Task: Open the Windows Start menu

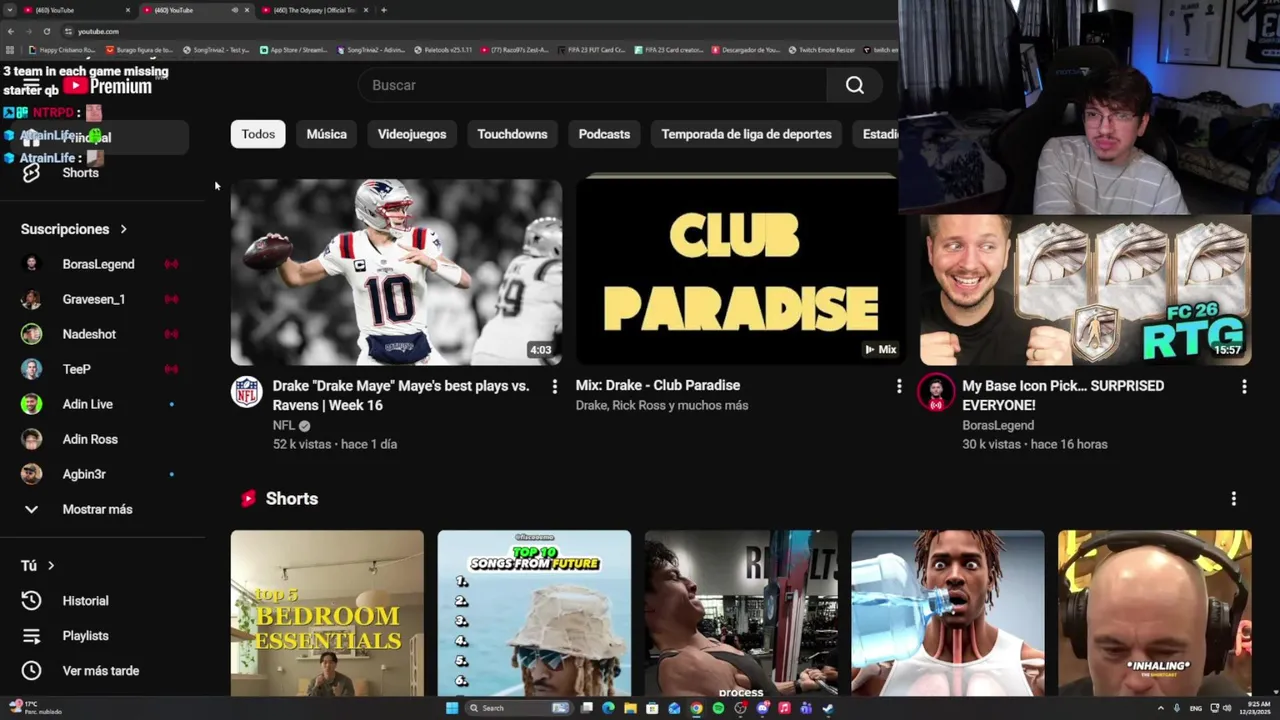Action: (452, 708)
